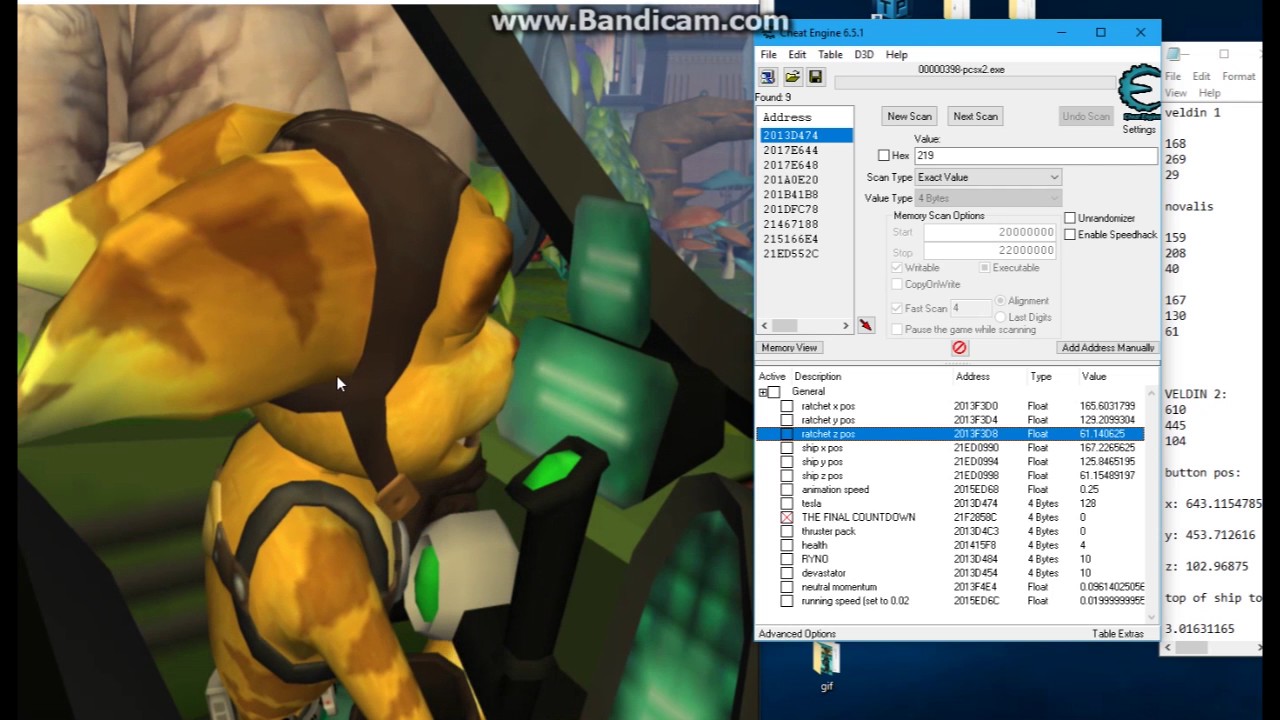Click the save floppy disk icon

[815, 77]
